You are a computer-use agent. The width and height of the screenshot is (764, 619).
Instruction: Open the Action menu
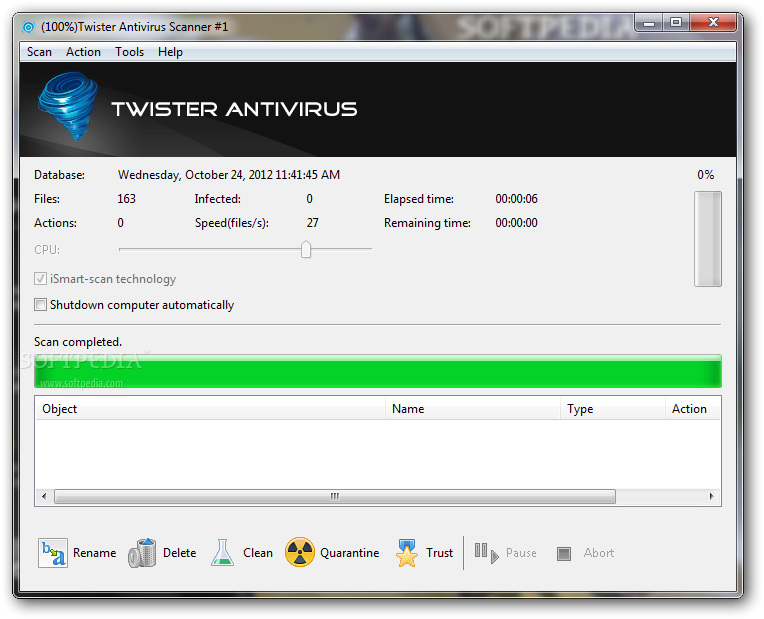point(83,52)
